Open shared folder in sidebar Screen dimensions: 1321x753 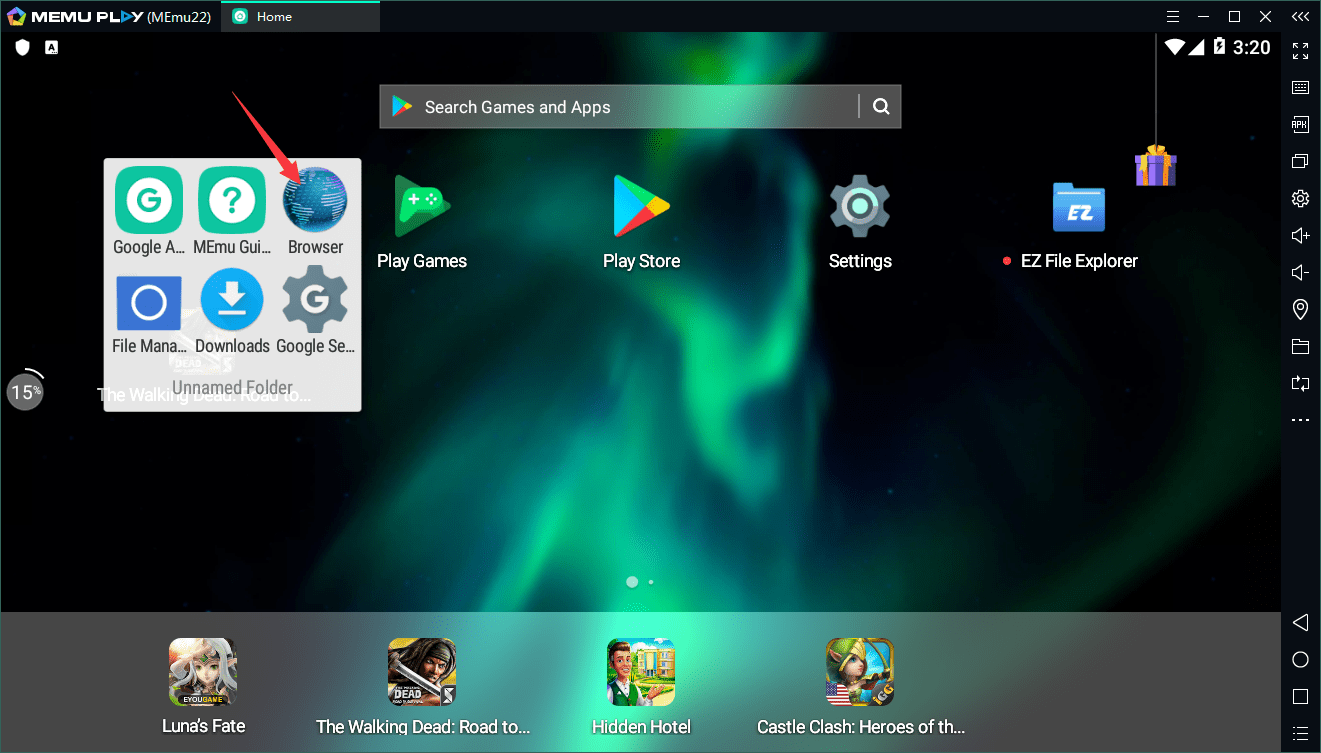[1300, 346]
